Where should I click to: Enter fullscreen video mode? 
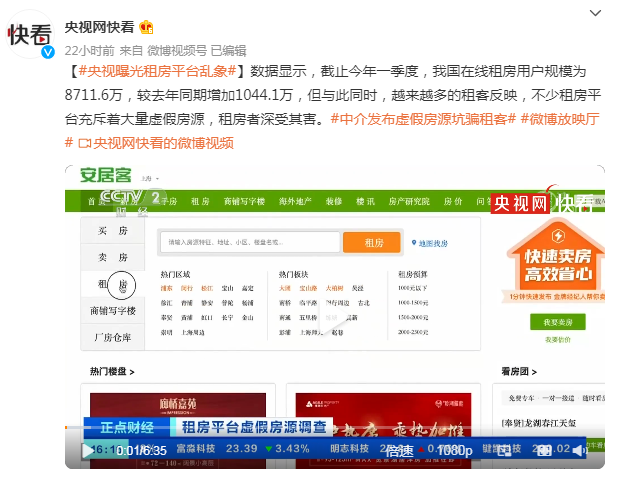click(x=544, y=450)
